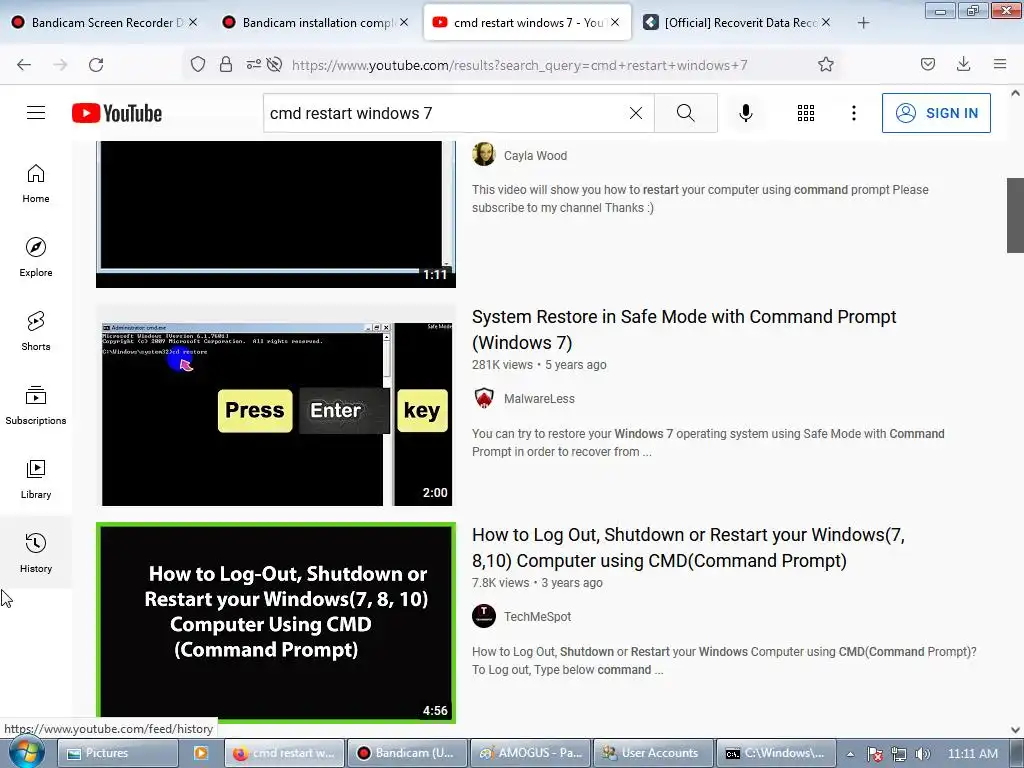Switch to C:\Windows command prompt taskbar item
Image resolution: width=1024 pixels, height=768 pixels.
tap(777, 753)
